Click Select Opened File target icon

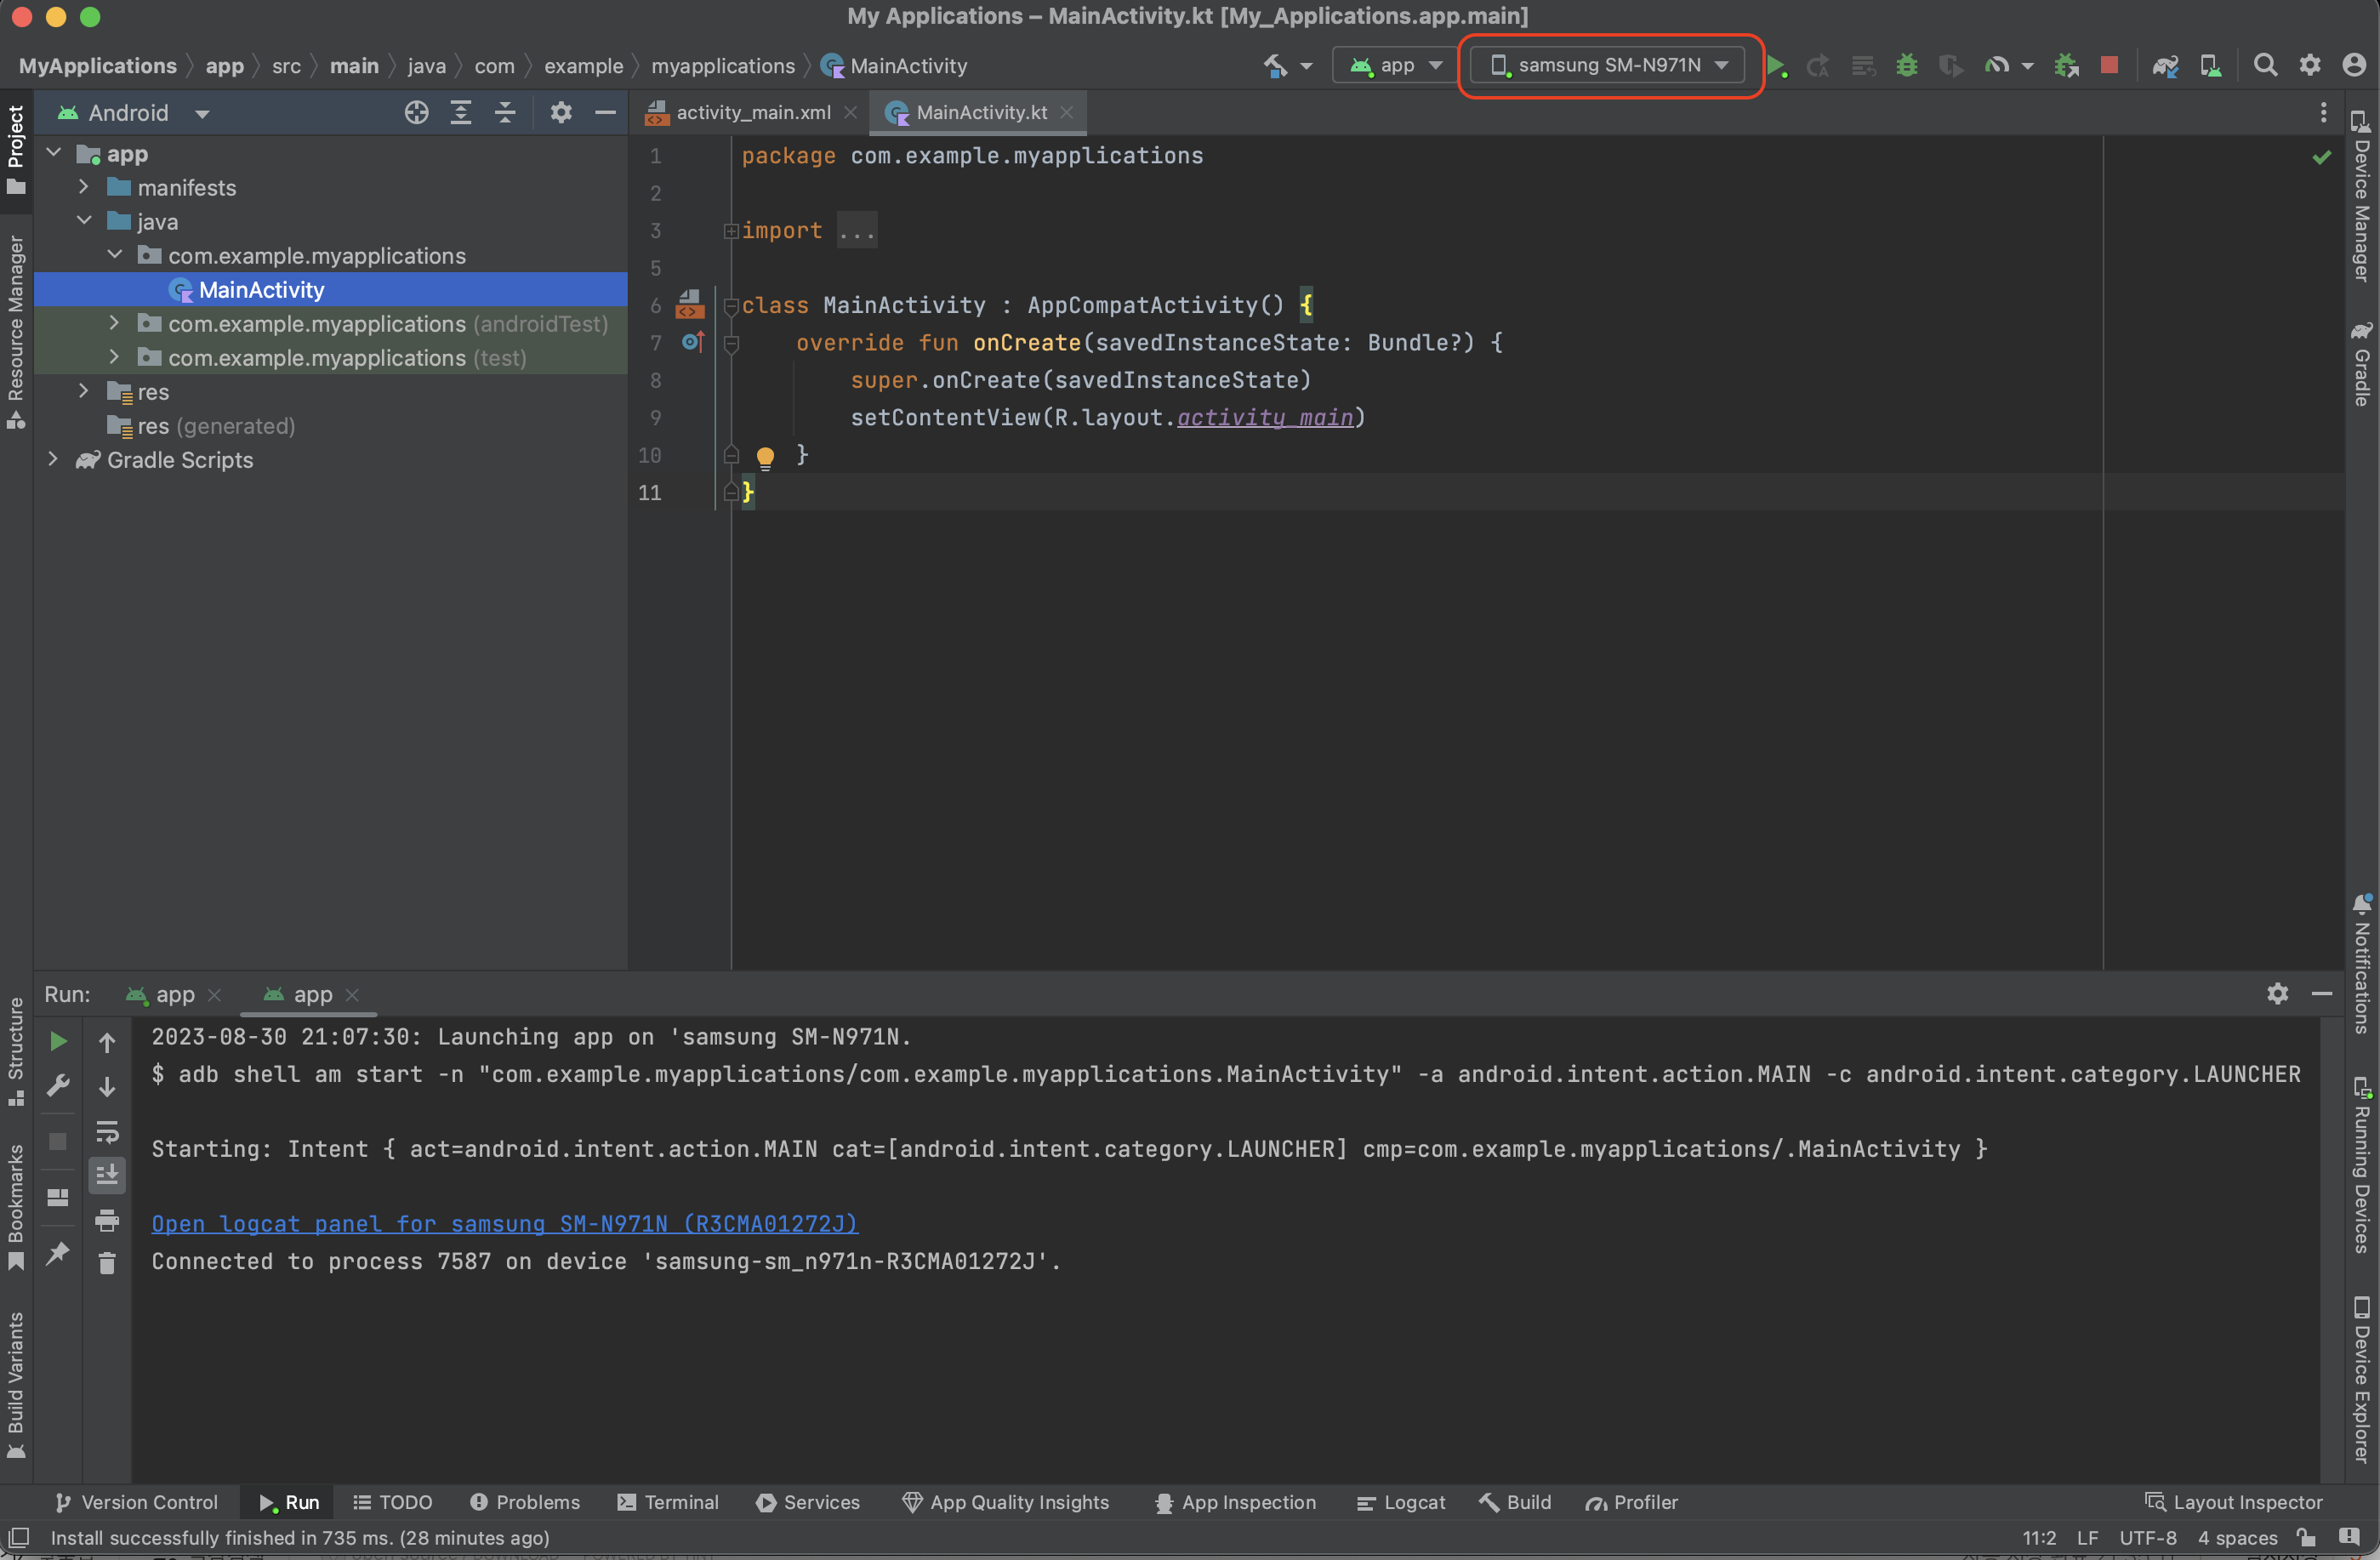pos(416,113)
